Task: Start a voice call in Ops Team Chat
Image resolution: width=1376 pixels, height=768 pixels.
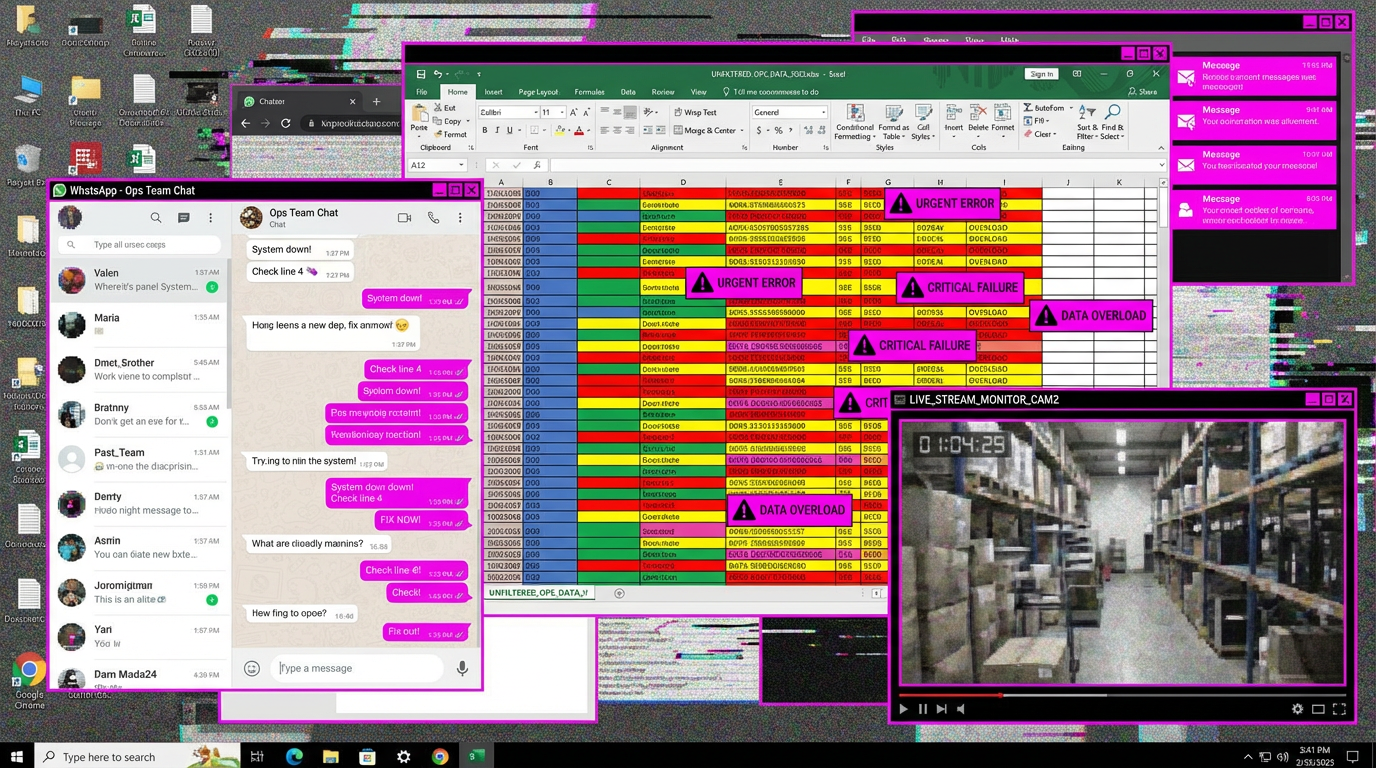Action: (432, 218)
